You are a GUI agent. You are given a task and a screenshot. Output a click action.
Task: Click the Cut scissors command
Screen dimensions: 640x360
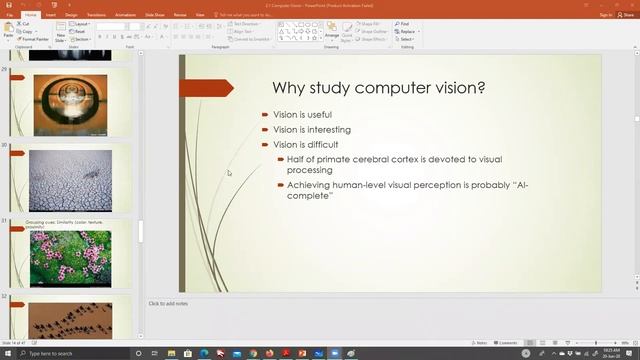click(23, 24)
